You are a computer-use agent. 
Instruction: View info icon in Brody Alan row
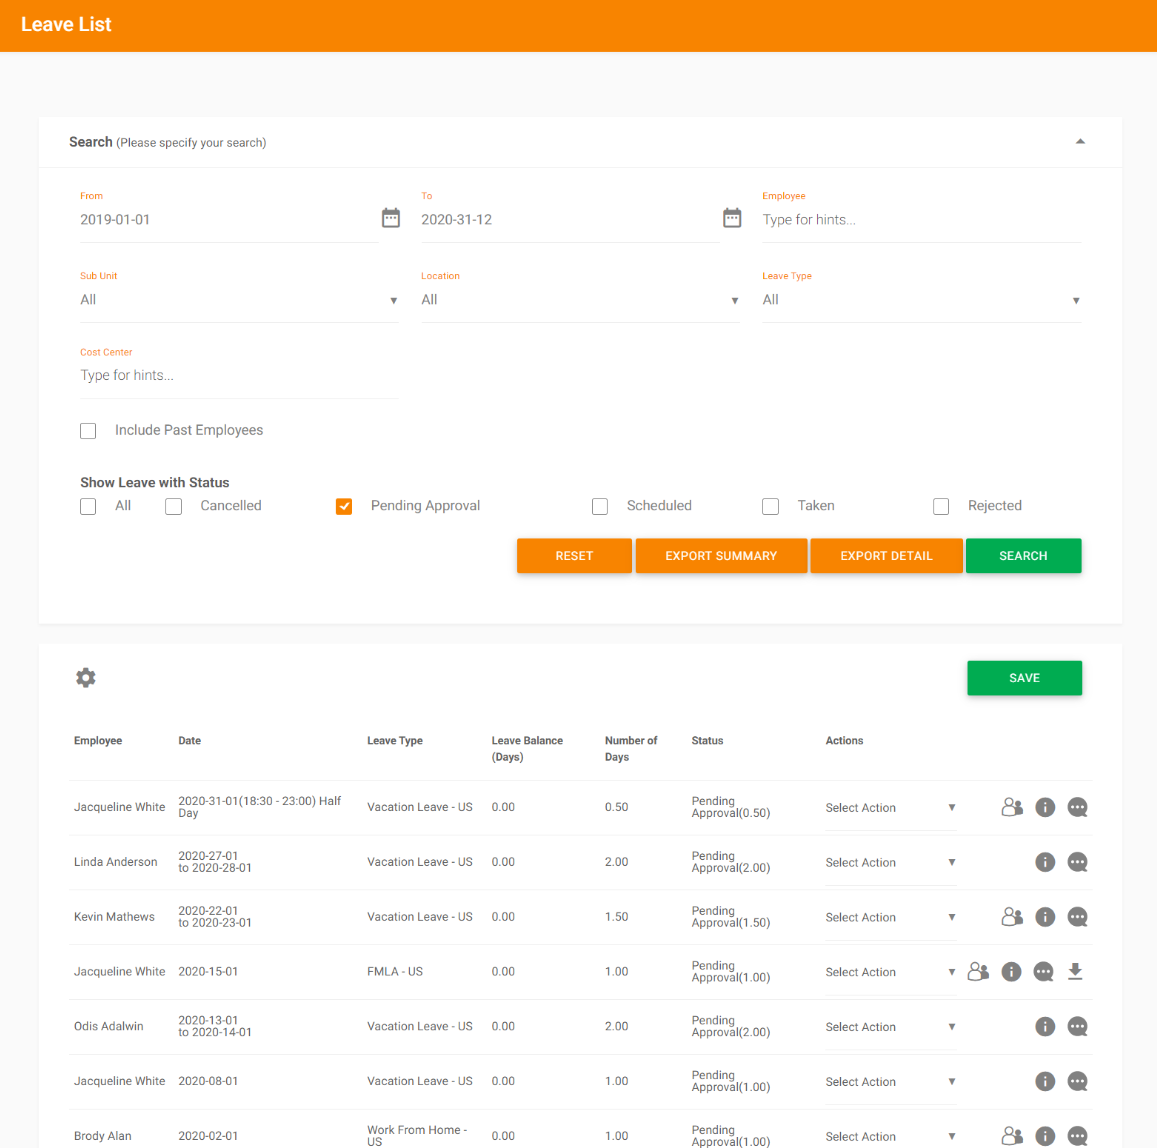(1045, 1135)
